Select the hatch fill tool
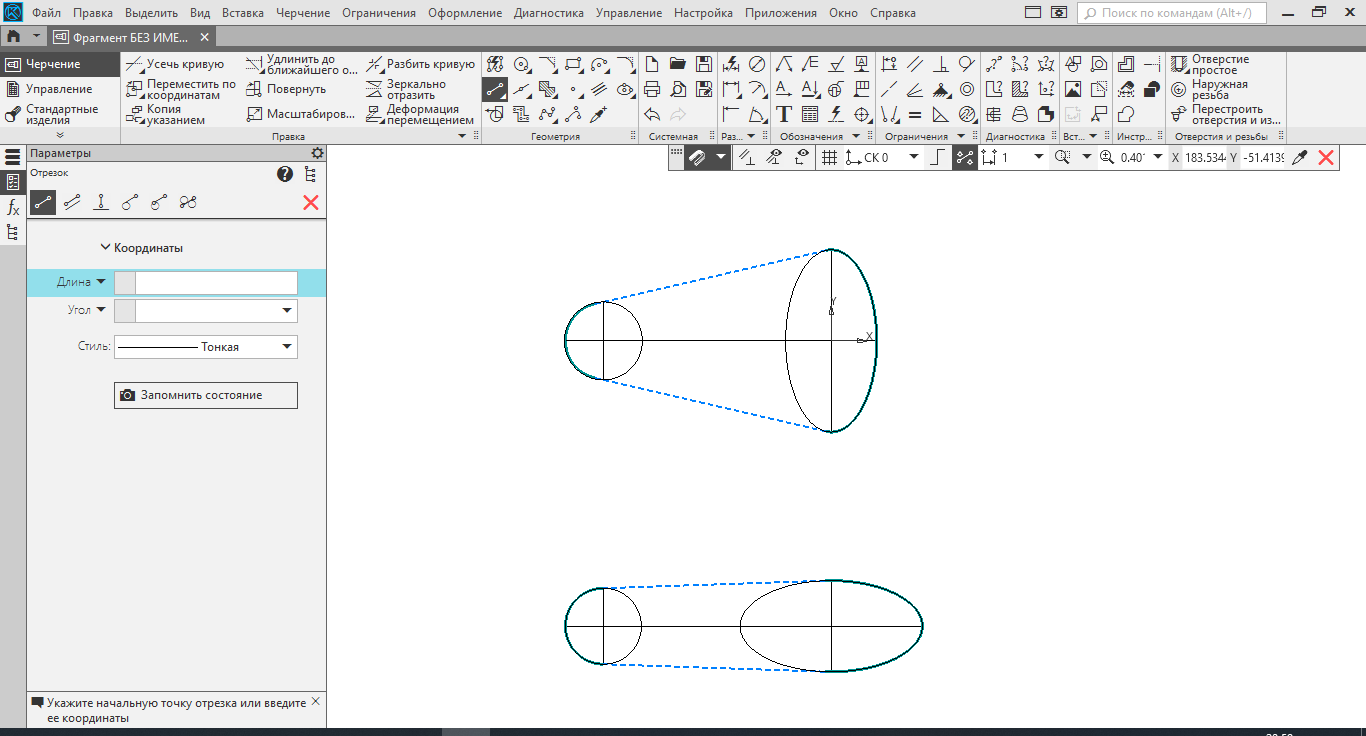 point(548,89)
